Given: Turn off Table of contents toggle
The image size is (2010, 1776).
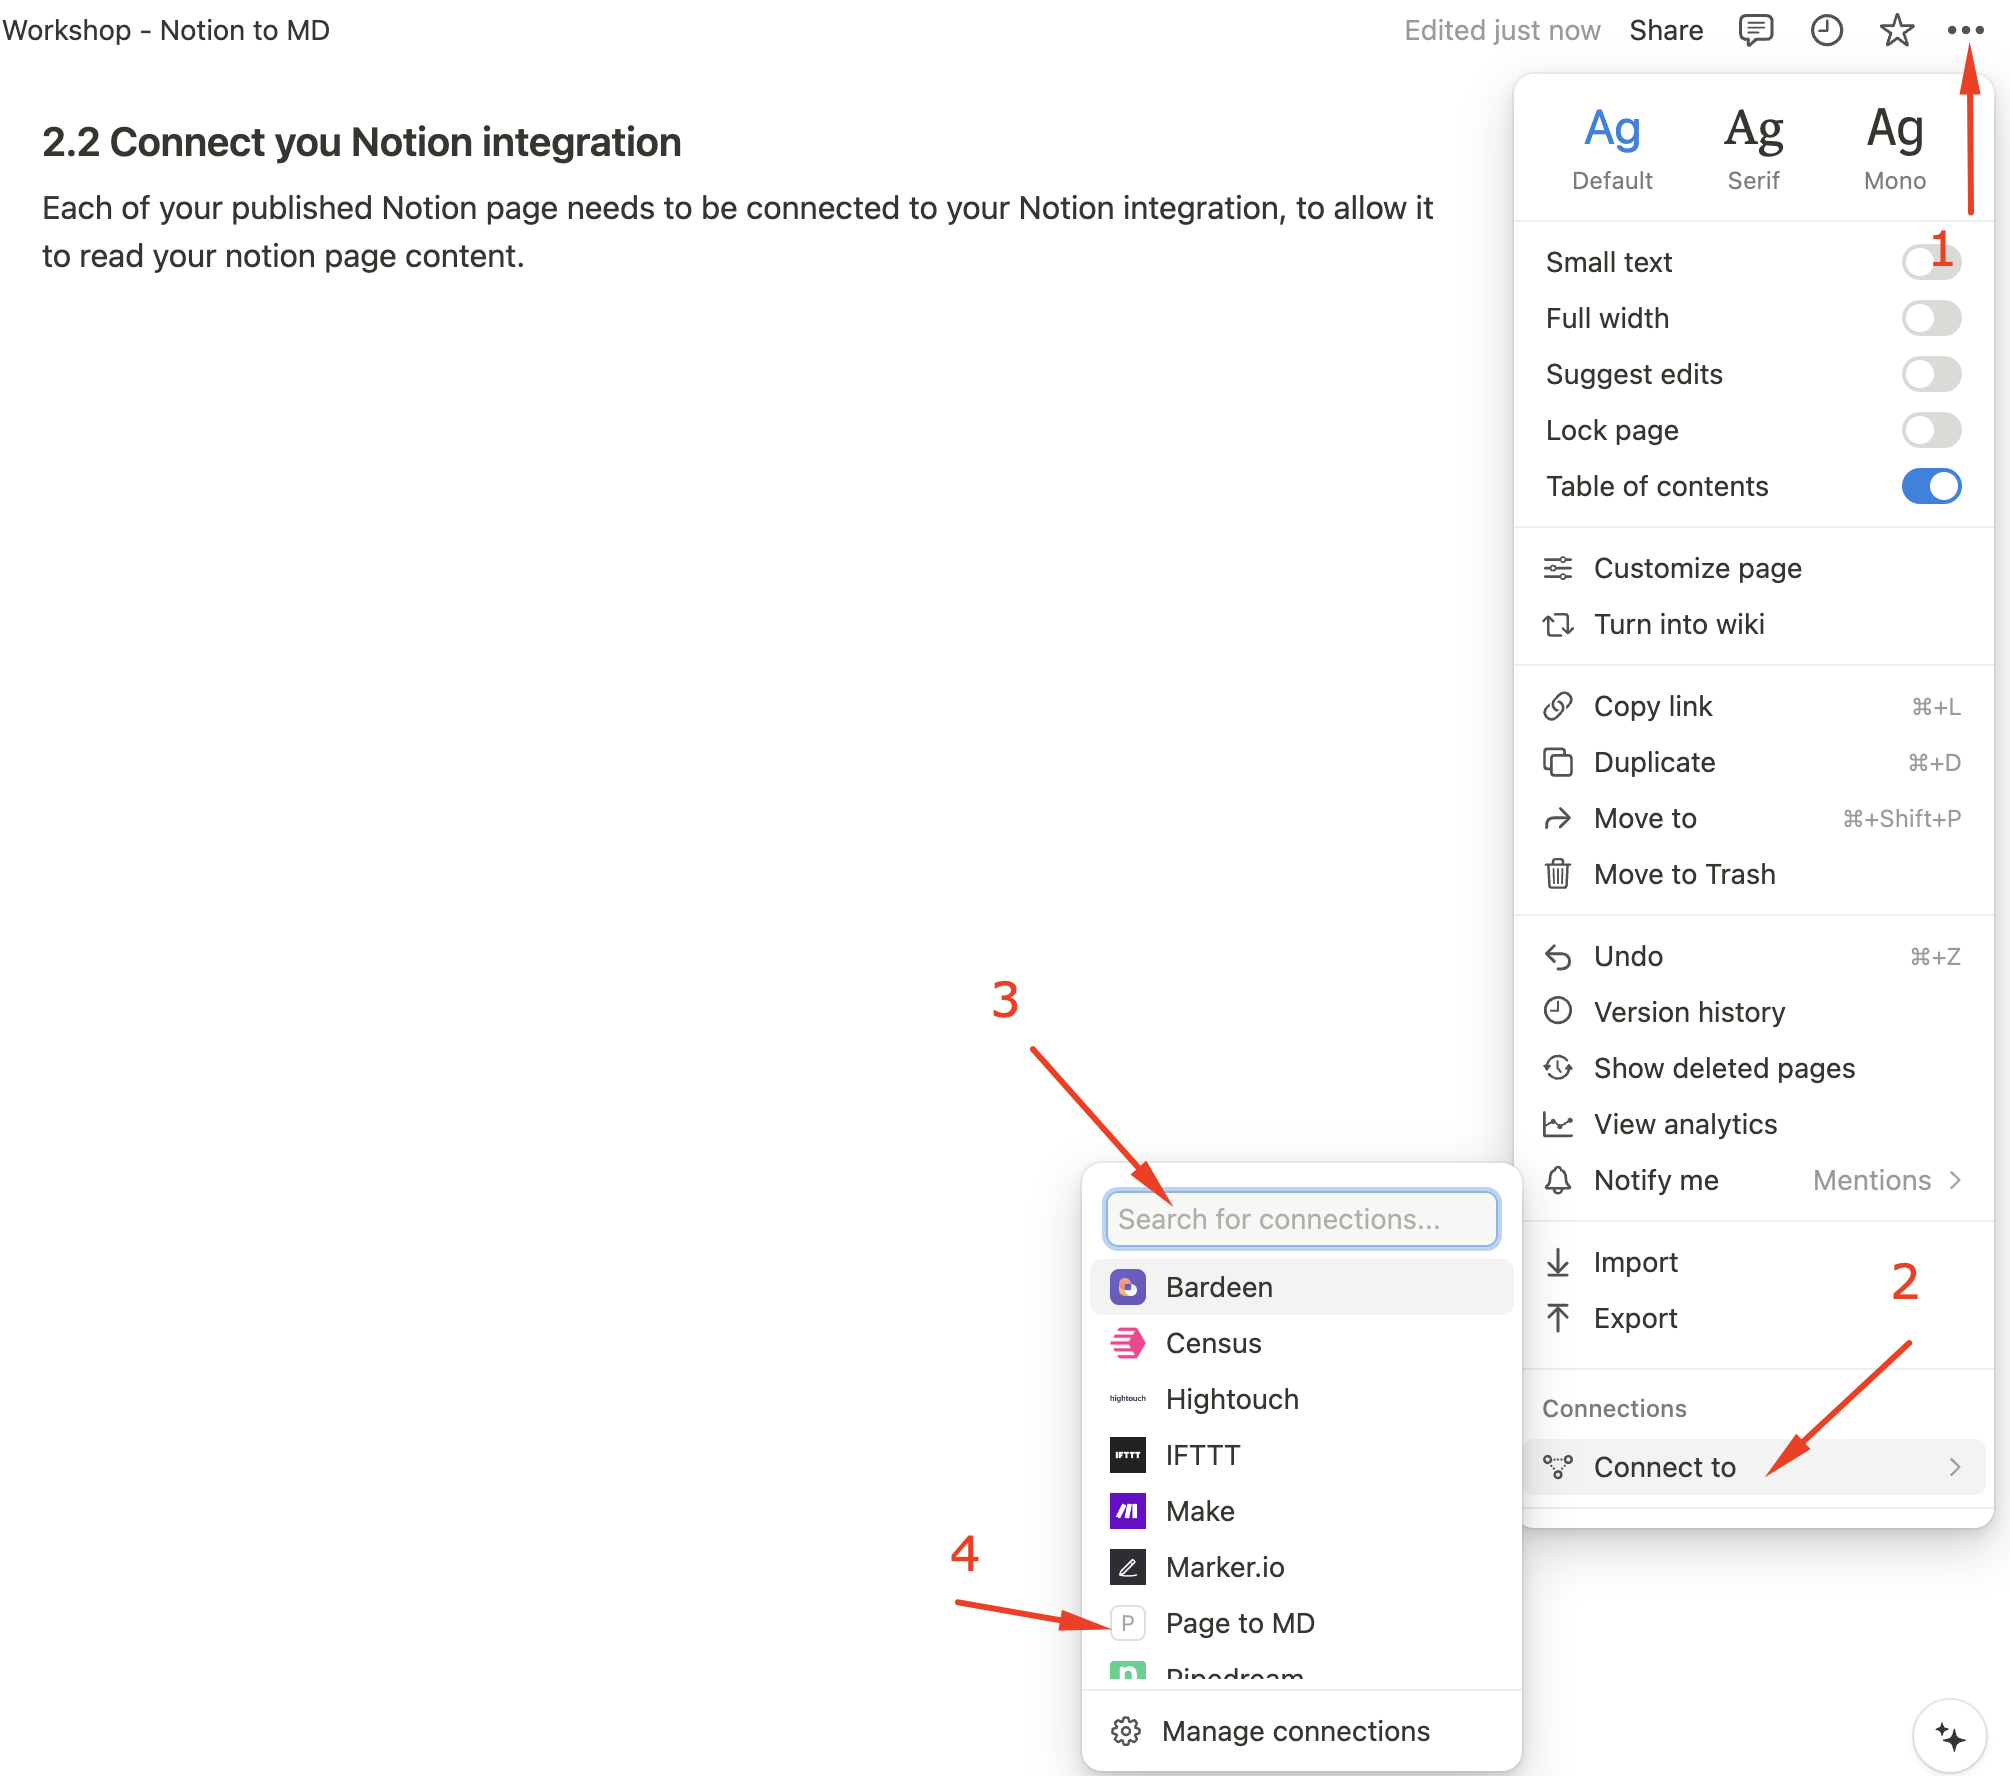Looking at the screenshot, I should pos(1930,486).
